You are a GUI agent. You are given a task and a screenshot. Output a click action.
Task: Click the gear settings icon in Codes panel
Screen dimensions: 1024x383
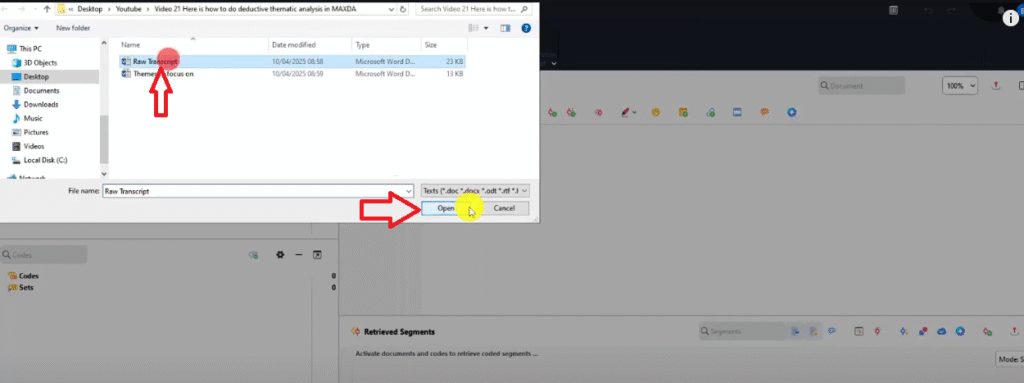tap(280, 254)
